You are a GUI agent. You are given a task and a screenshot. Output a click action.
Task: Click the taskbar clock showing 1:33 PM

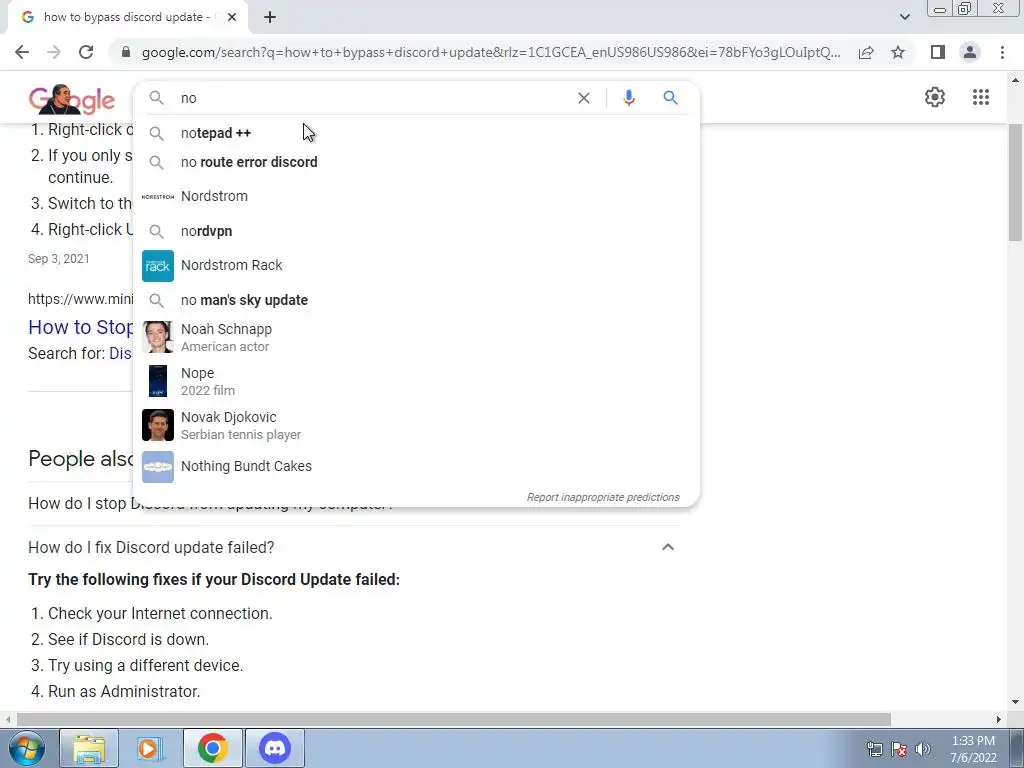pyautogui.click(x=973, y=749)
